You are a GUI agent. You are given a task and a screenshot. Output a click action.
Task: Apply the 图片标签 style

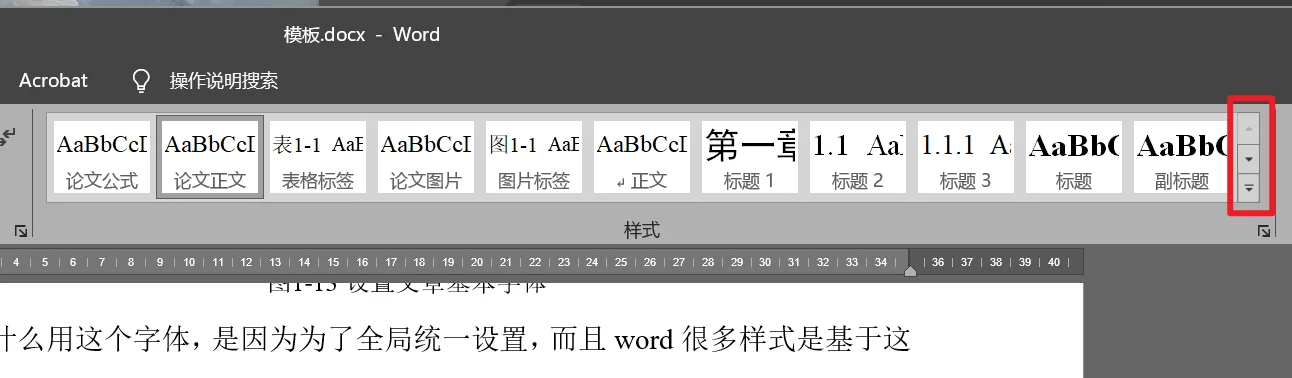point(534,156)
